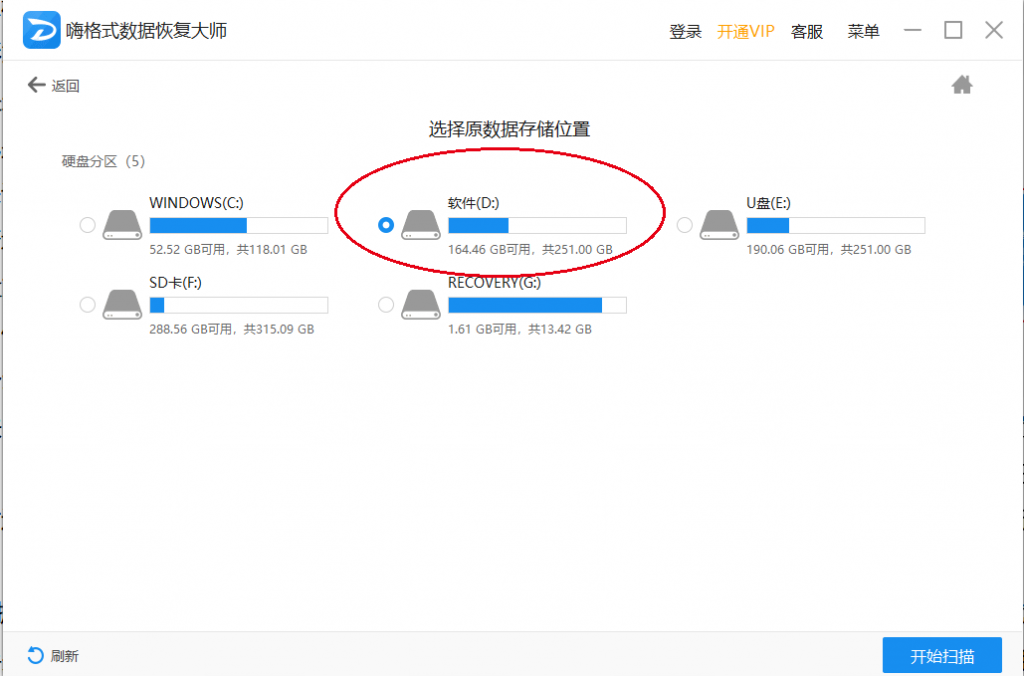Click text 164.46 GB可用，共251.00 GB
1024x676 pixels.
click(x=530, y=249)
